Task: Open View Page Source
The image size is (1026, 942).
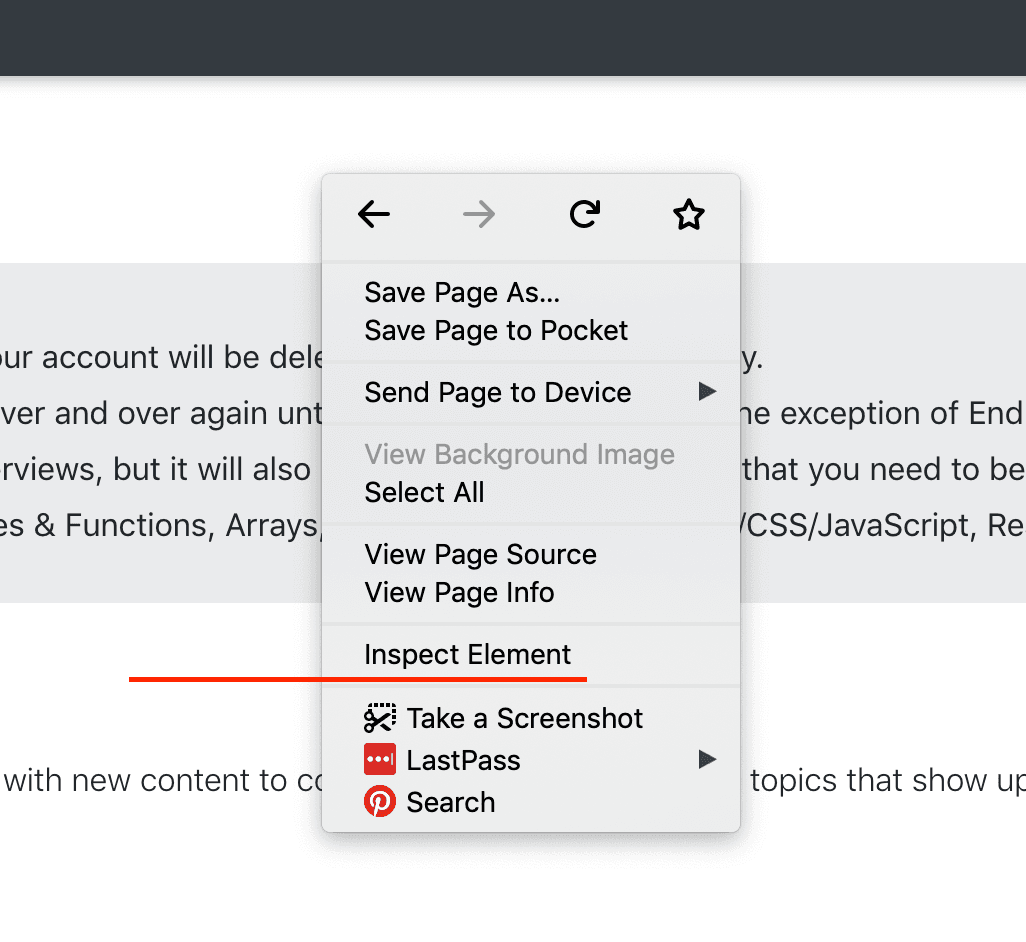Action: (x=480, y=555)
